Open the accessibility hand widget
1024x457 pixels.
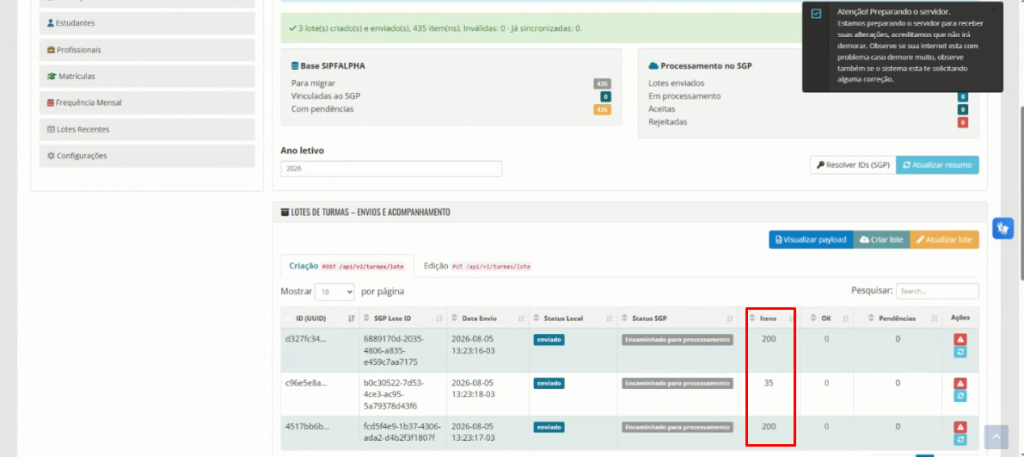pyautogui.click(x=1002, y=228)
